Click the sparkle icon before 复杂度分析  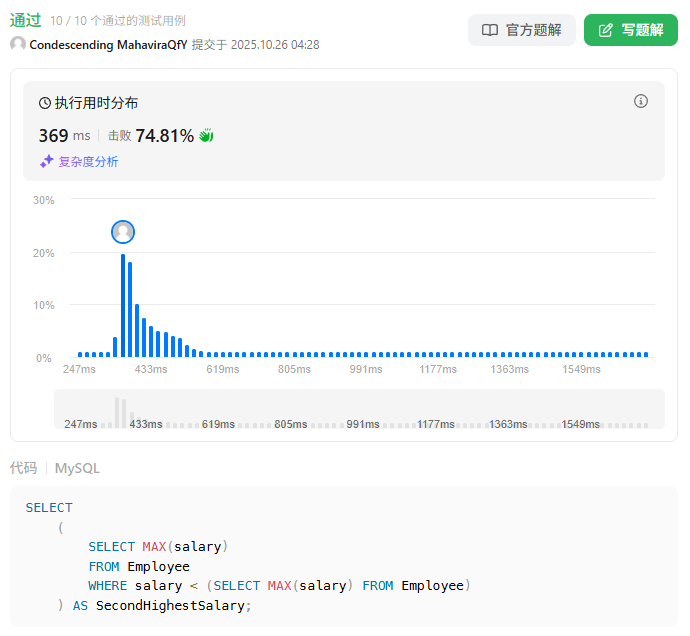tap(46, 161)
